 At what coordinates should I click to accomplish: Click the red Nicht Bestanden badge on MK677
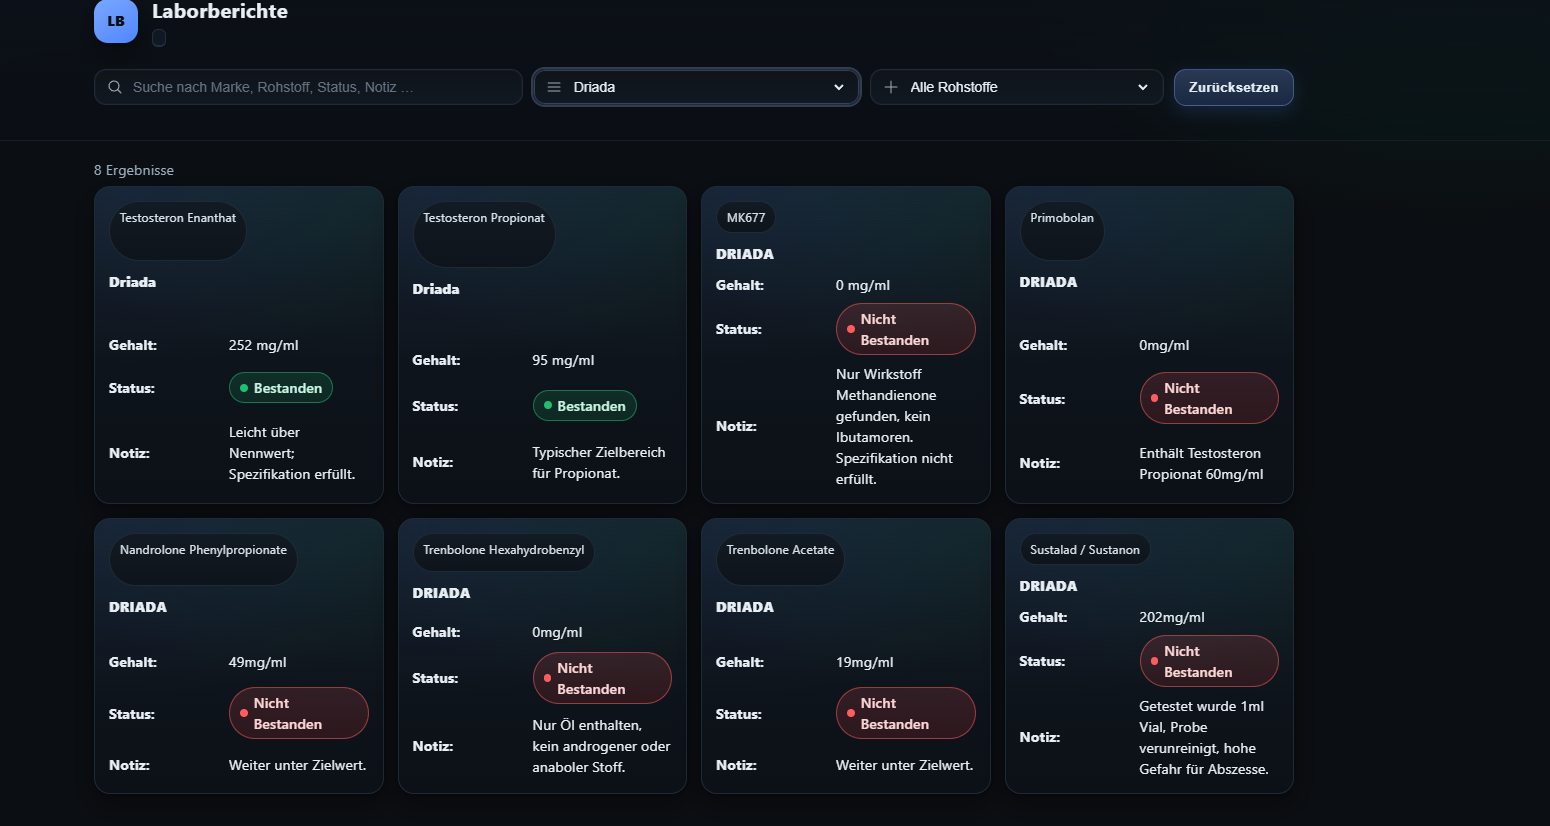coord(905,329)
